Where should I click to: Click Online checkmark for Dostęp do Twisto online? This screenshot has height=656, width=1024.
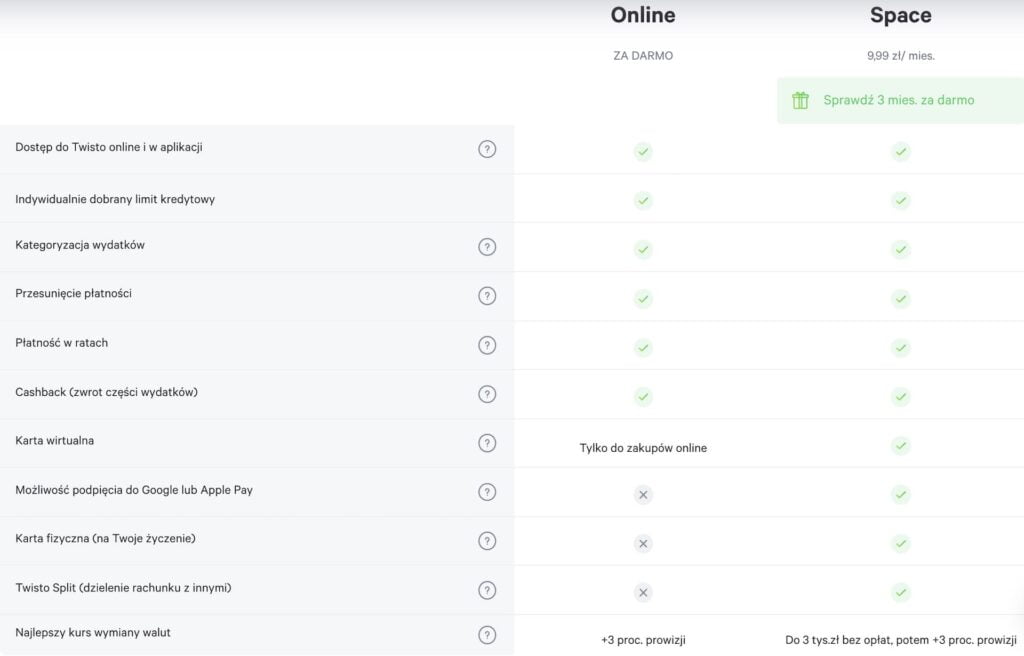pos(643,152)
